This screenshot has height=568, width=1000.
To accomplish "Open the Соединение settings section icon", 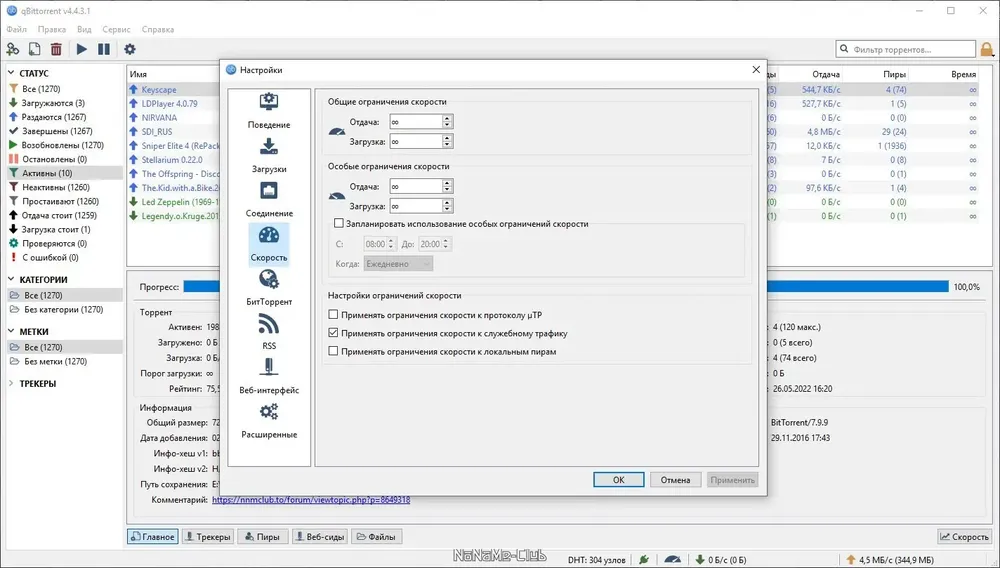I will (268, 190).
